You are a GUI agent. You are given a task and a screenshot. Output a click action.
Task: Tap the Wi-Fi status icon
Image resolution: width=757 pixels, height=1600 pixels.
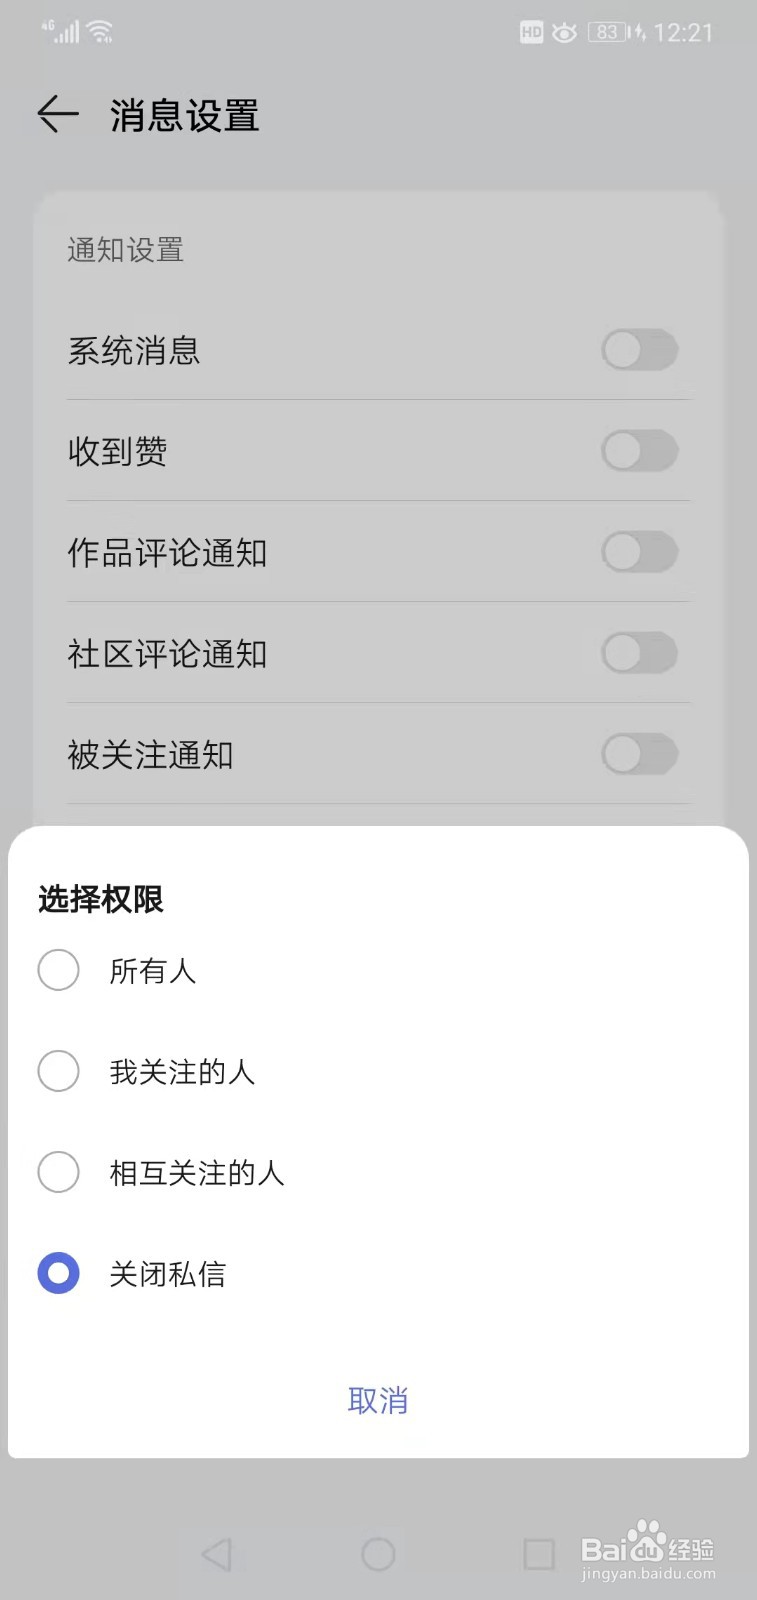coord(100,32)
